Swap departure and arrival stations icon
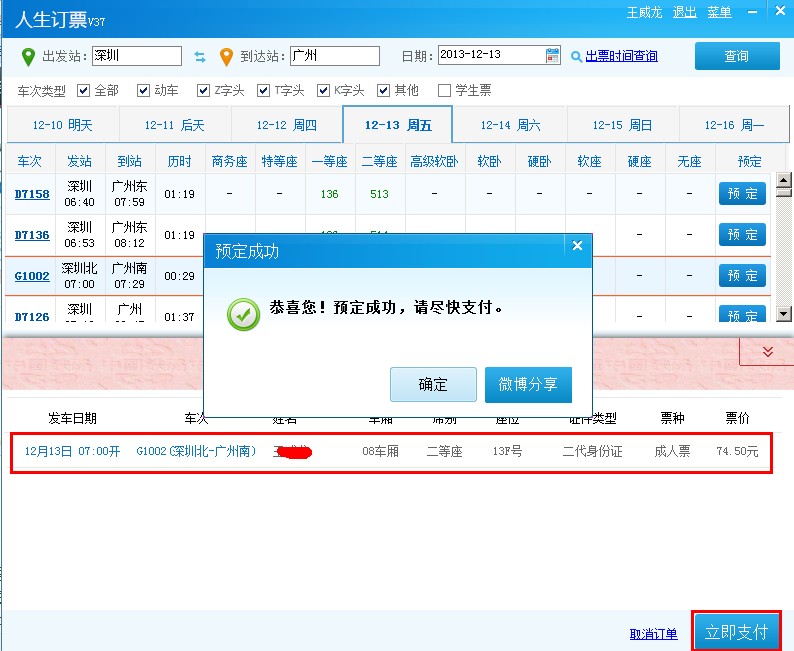 click(x=200, y=57)
